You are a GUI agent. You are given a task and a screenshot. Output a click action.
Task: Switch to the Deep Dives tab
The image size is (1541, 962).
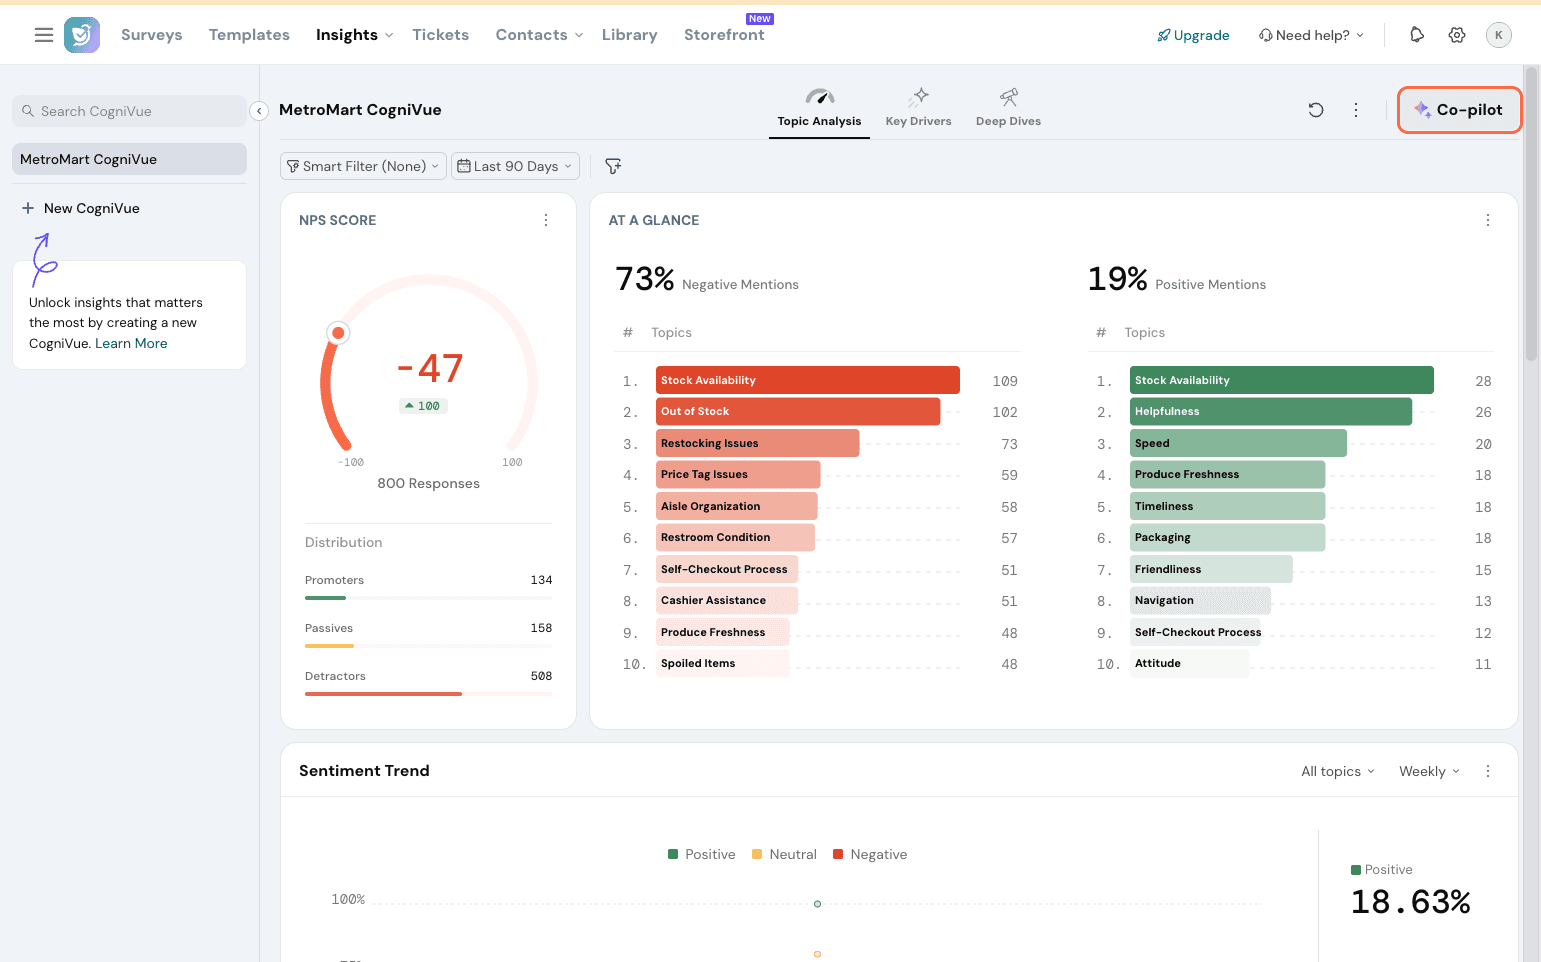click(1008, 108)
